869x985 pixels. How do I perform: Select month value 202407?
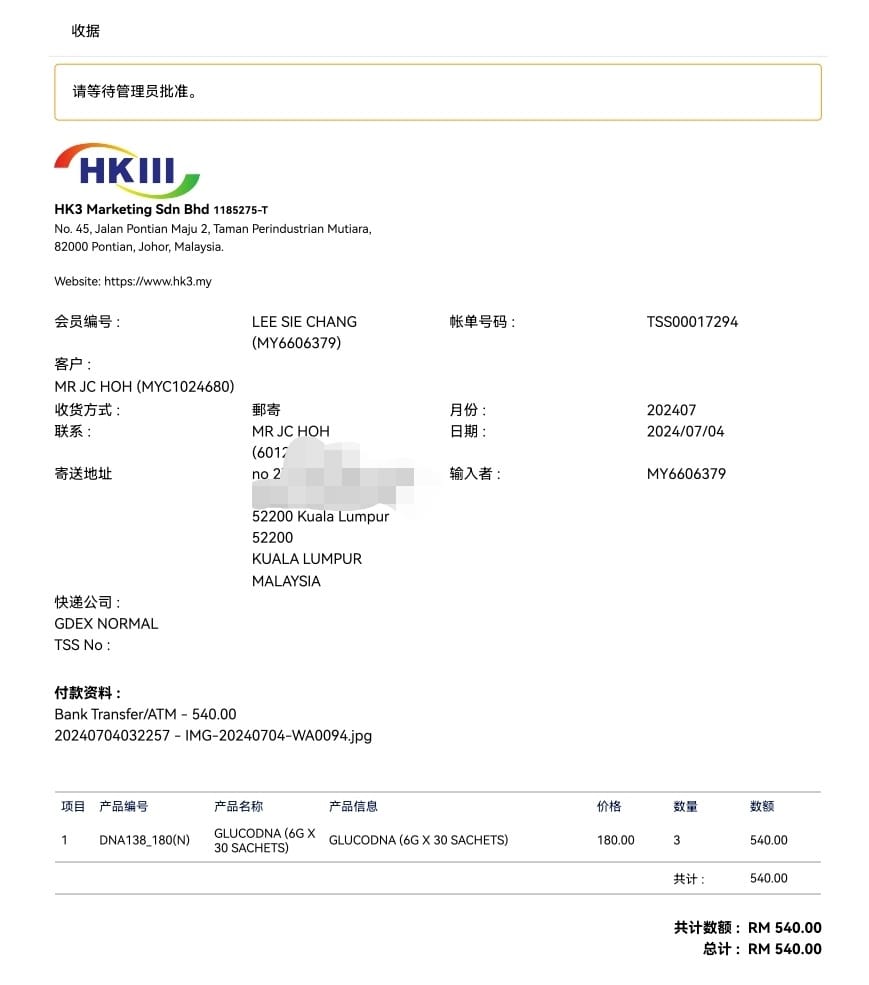click(x=671, y=410)
